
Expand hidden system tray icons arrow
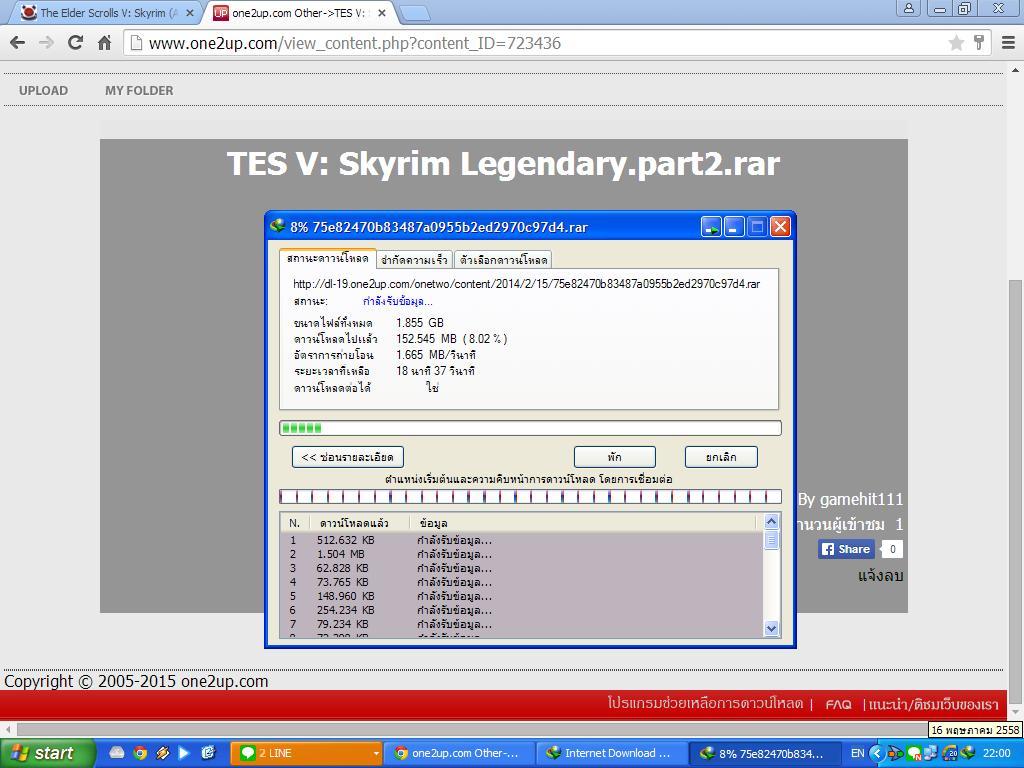(x=876, y=753)
